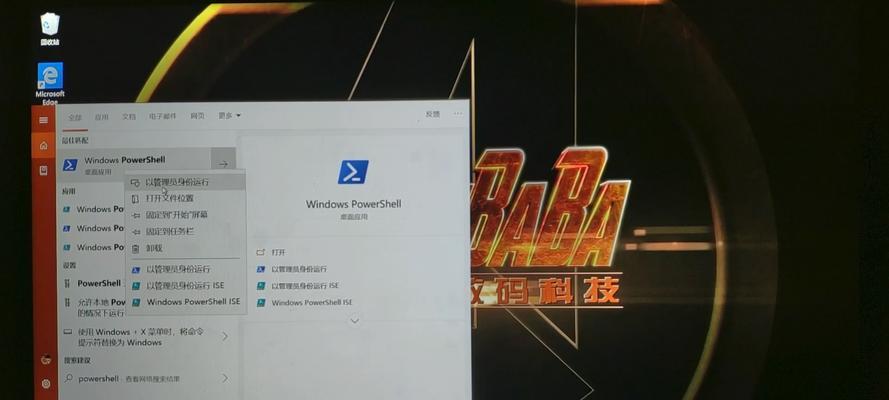Open the 允许本地 PowerShell settings result
Image resolution: width=889 pixels, height=400 pixels.
pos(94,308)
